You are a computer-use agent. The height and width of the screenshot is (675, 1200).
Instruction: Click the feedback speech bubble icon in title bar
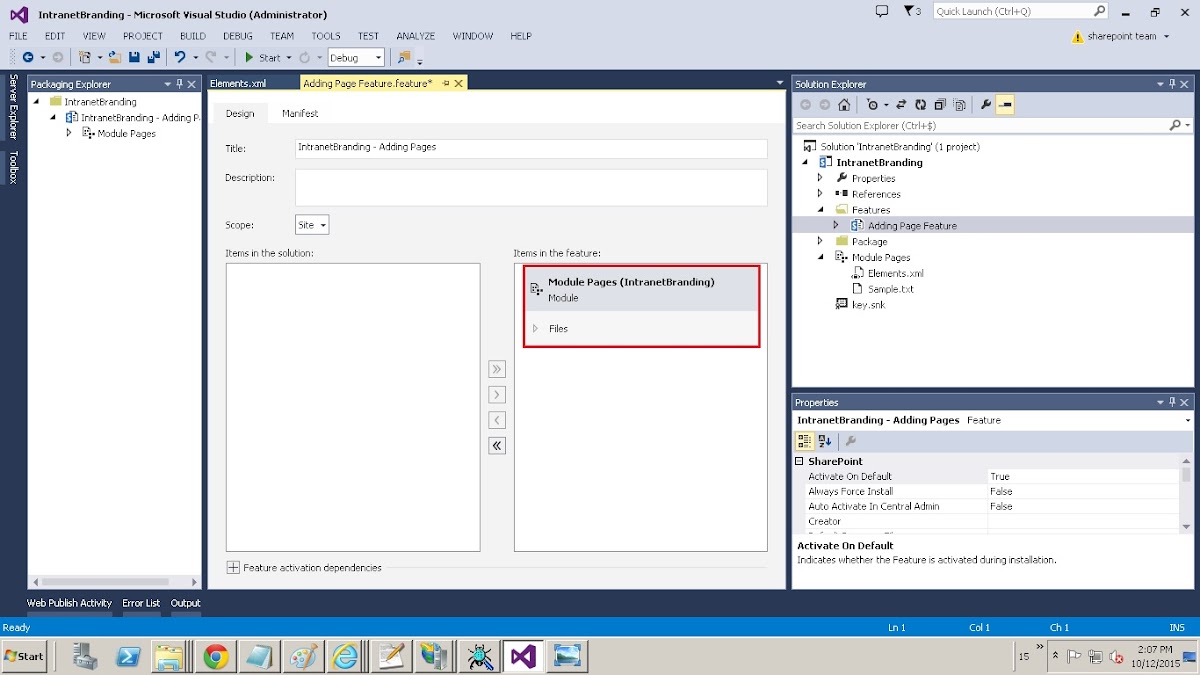[x=882, y=11]
